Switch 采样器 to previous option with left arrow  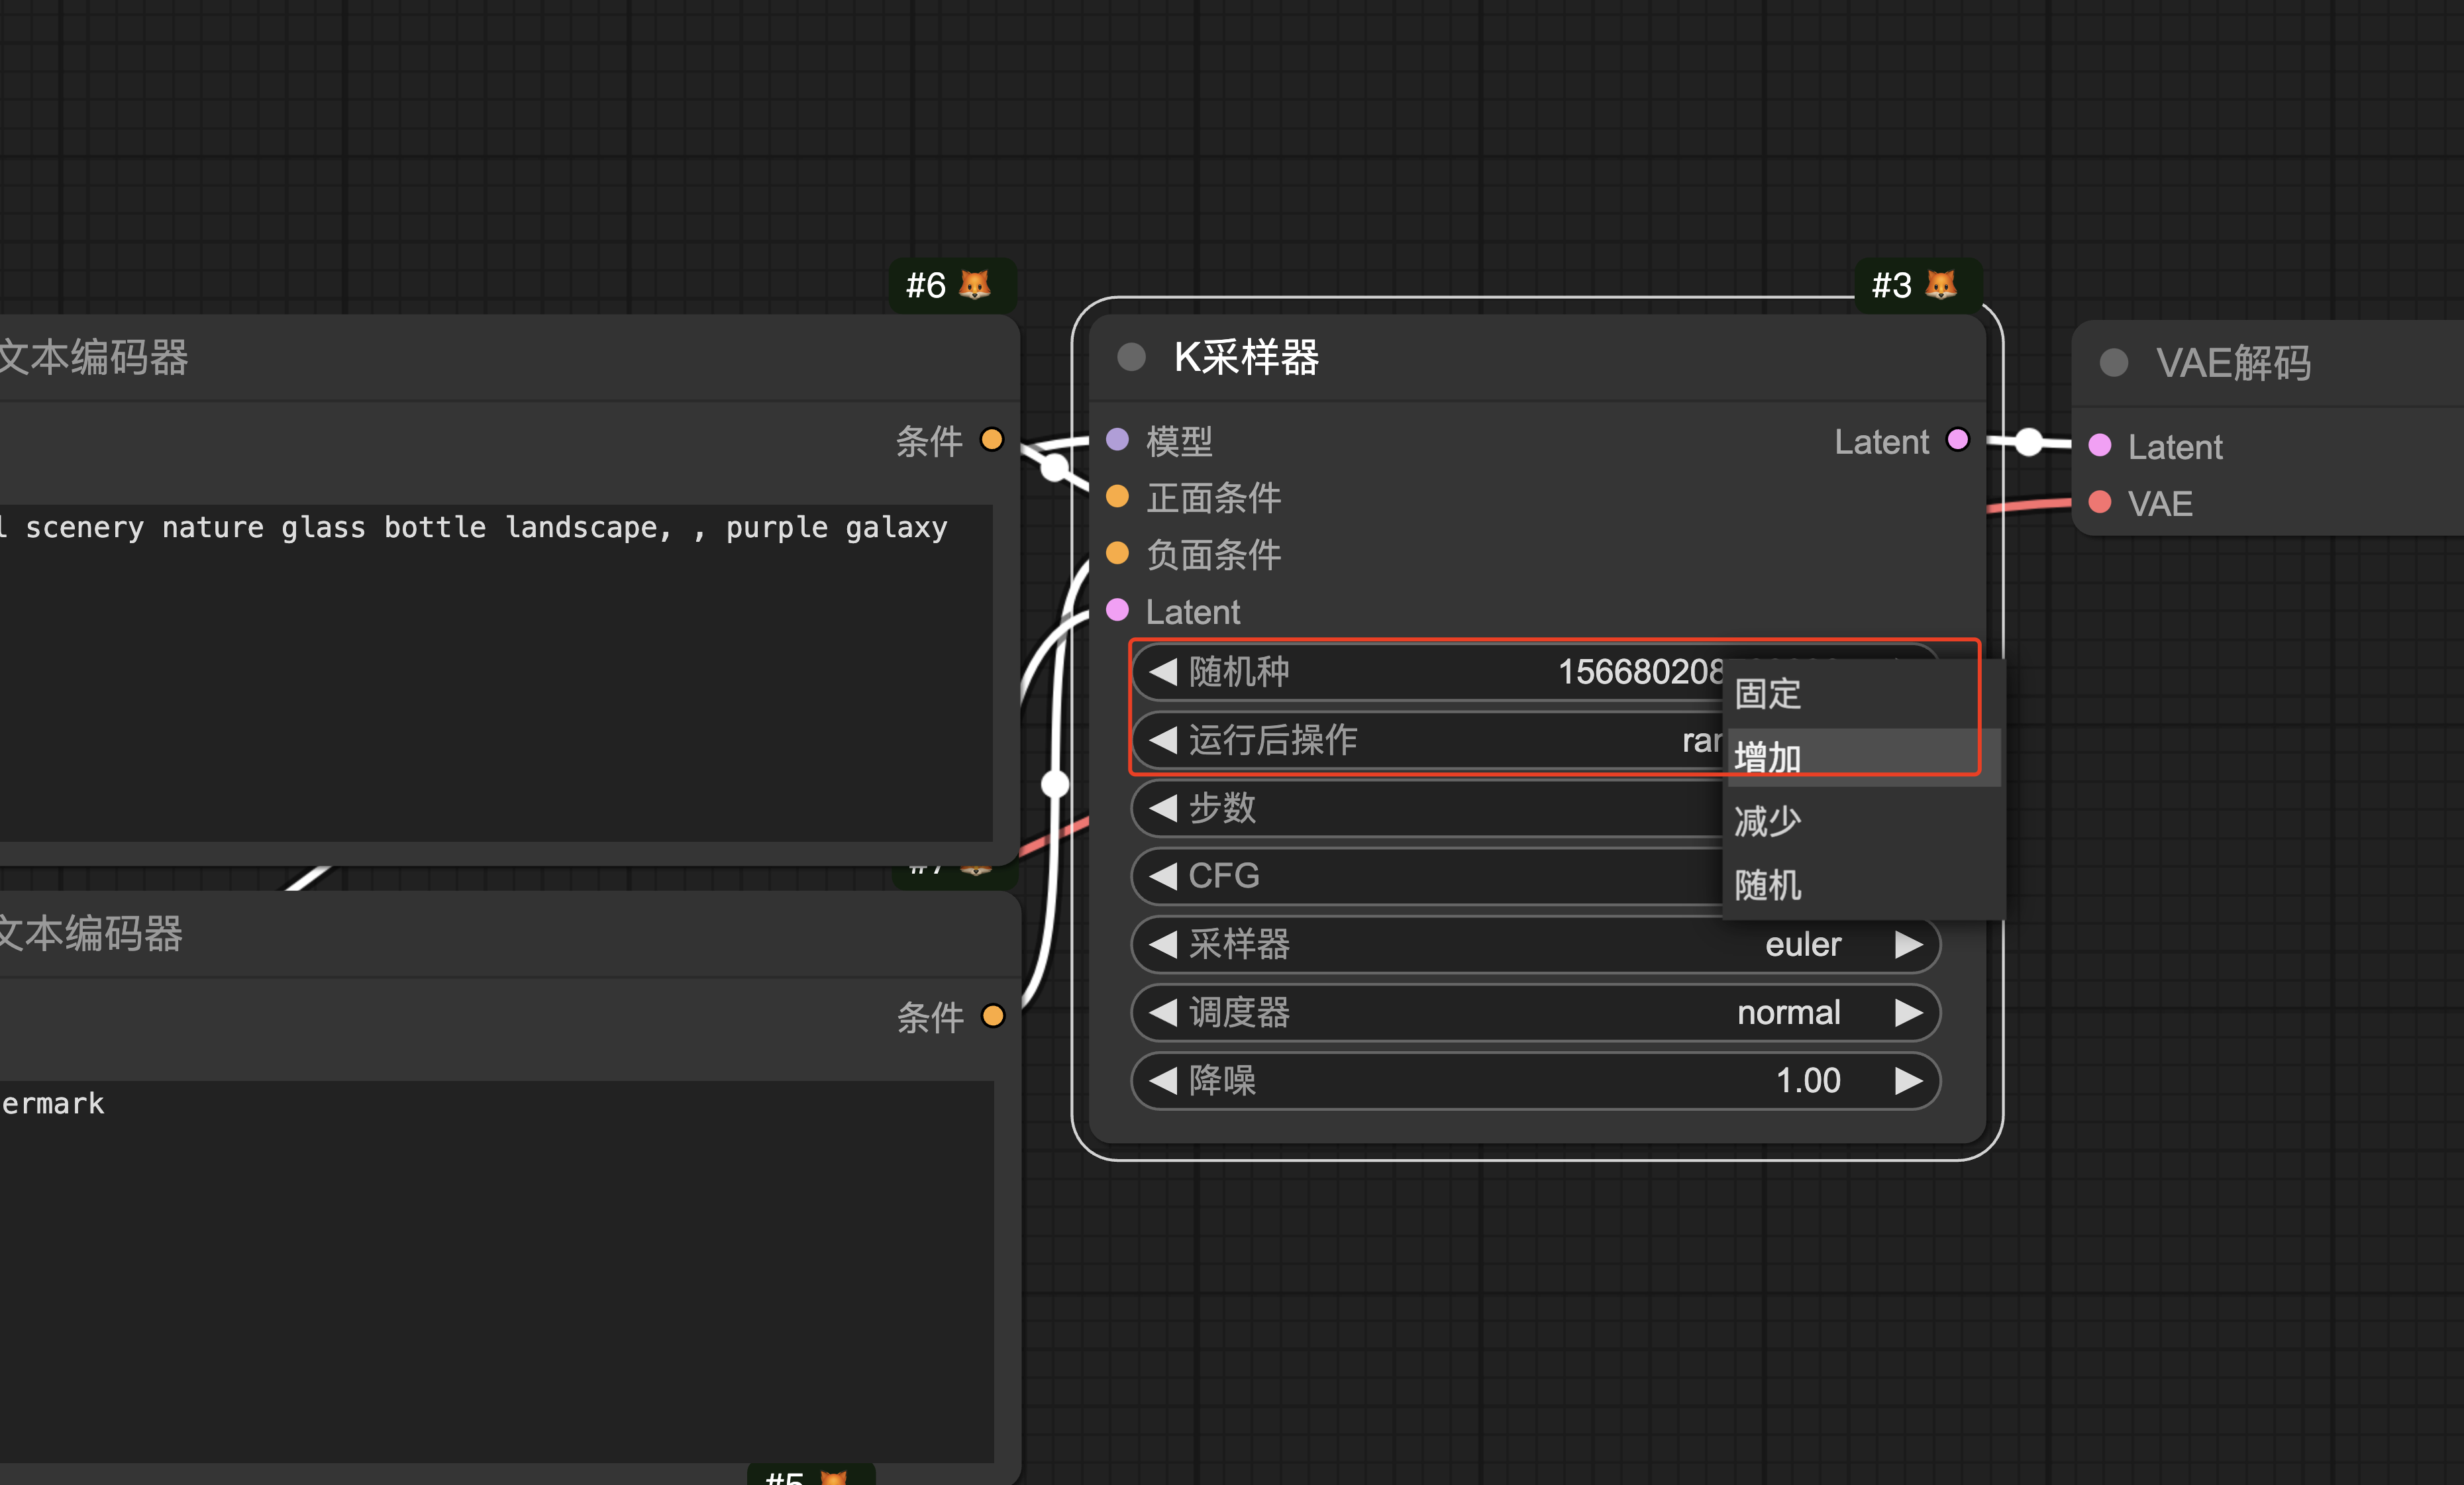1162,944
